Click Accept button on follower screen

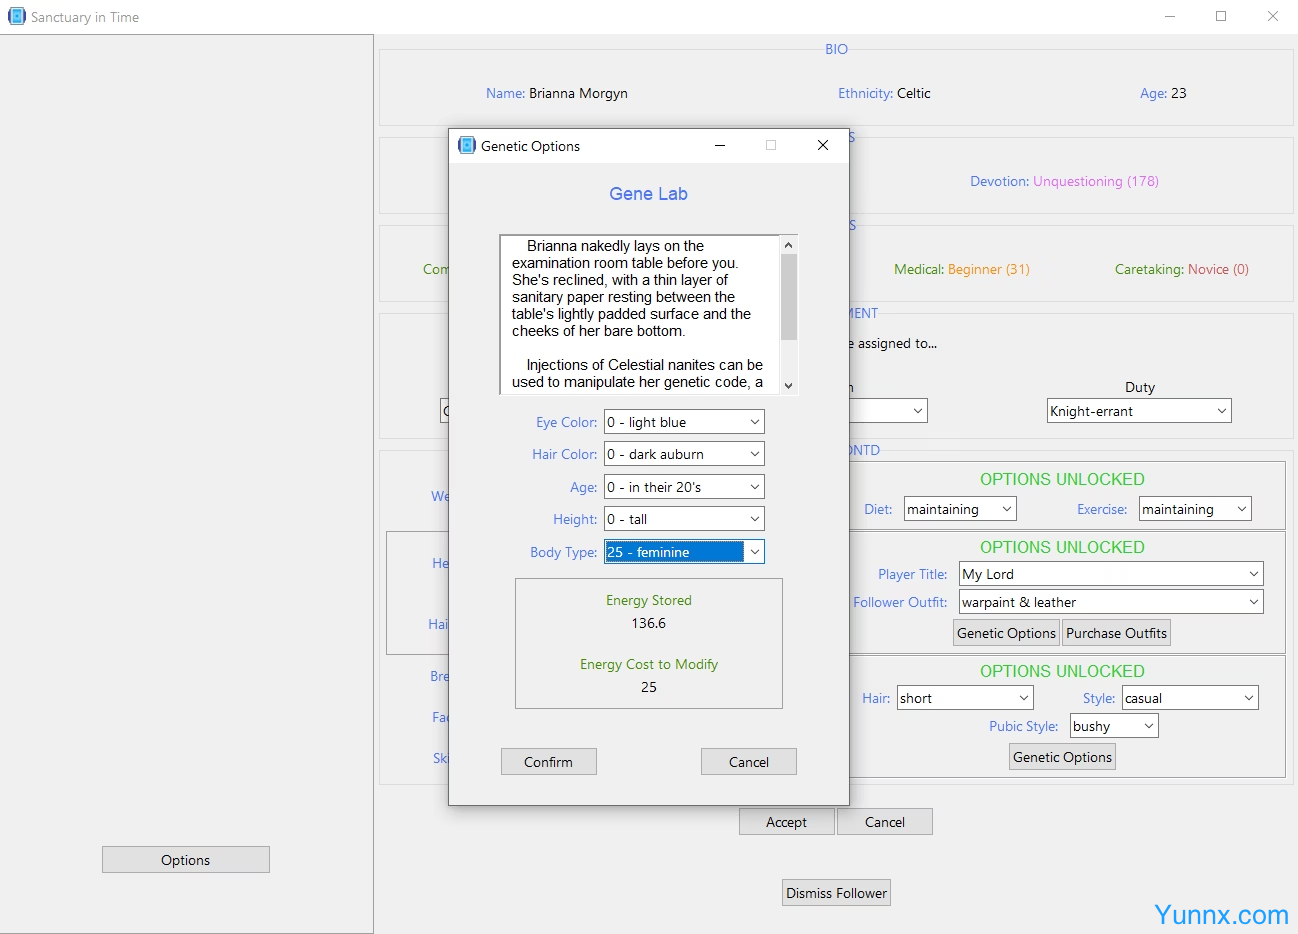tap(786, 821)
